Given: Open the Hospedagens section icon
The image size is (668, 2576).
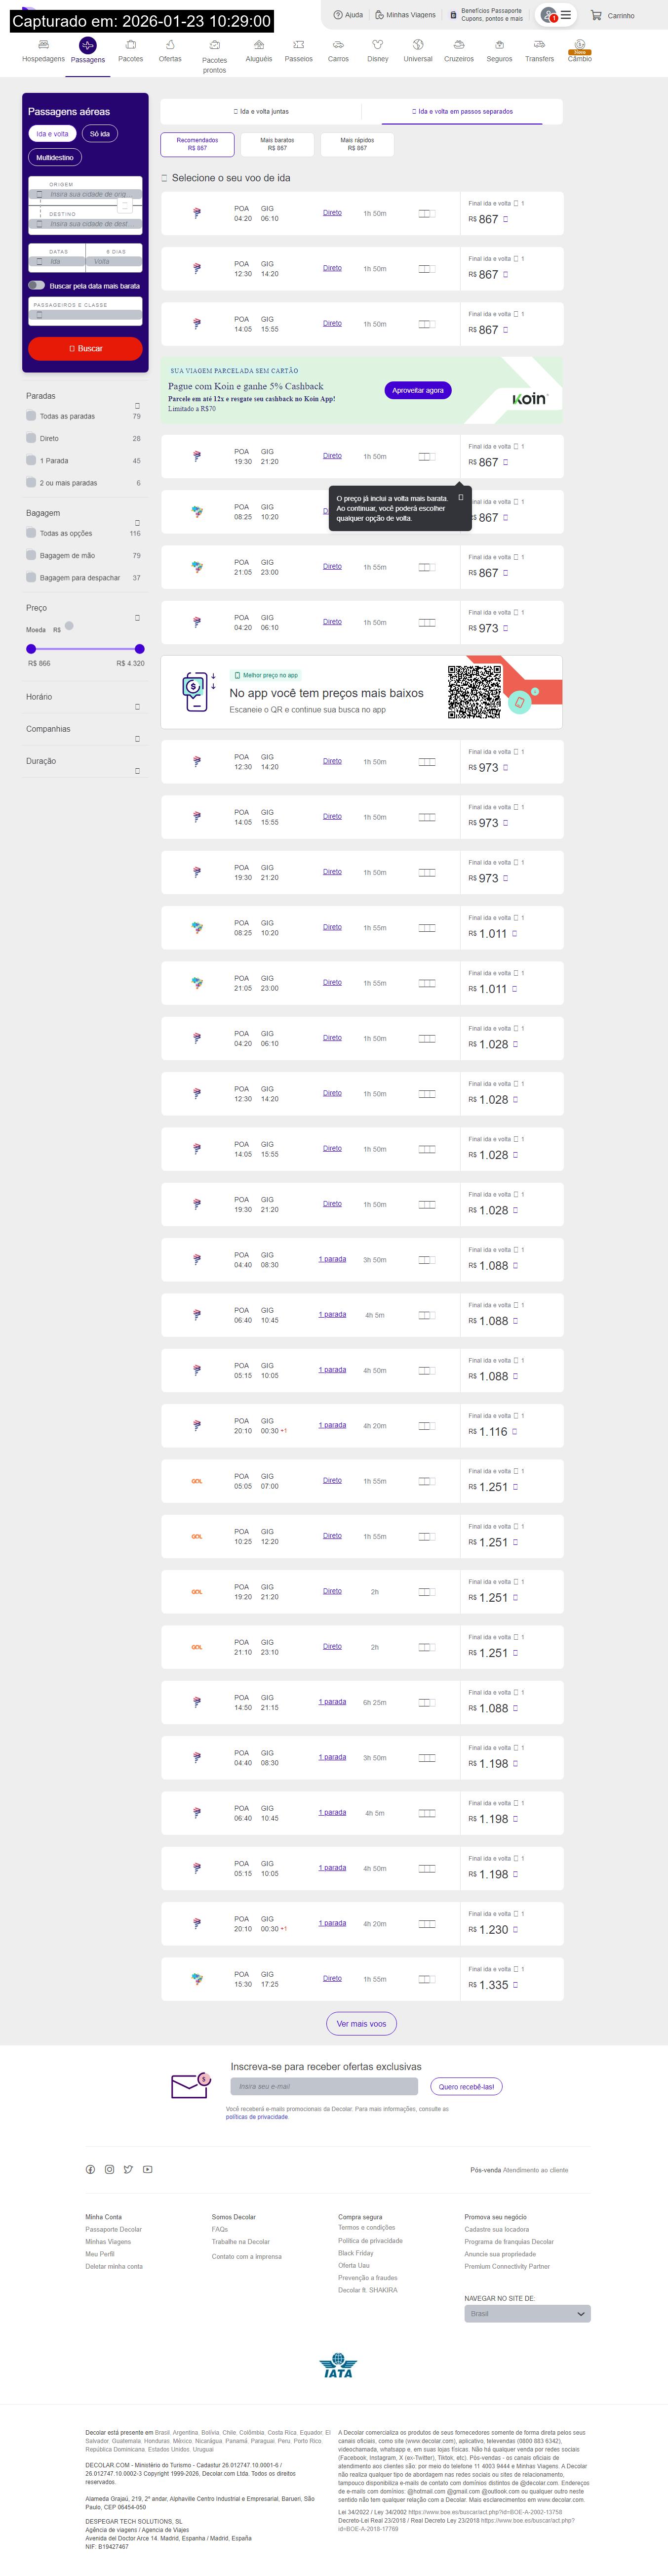Looking at the screenshot, I should pos(43,45).
